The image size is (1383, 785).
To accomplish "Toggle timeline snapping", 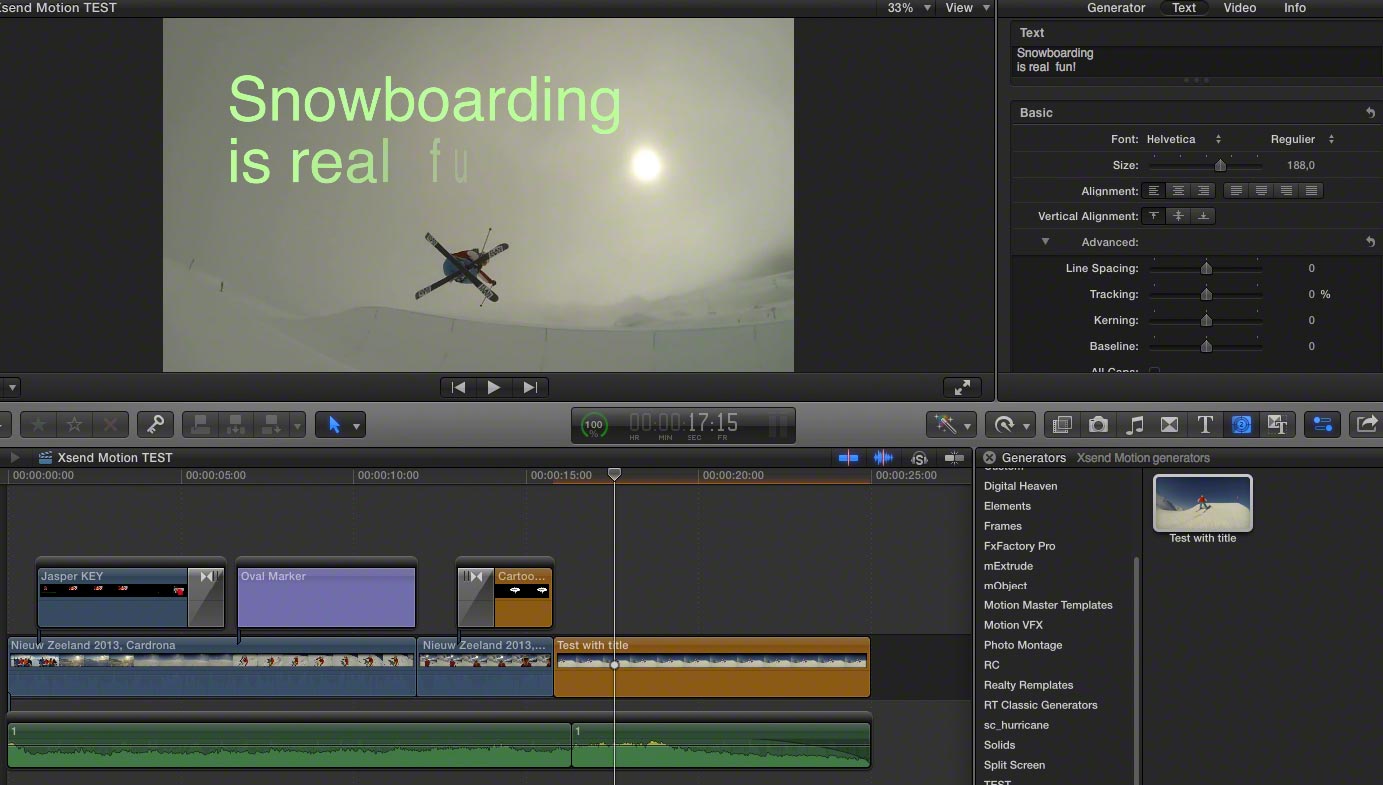I will [954, 458].
